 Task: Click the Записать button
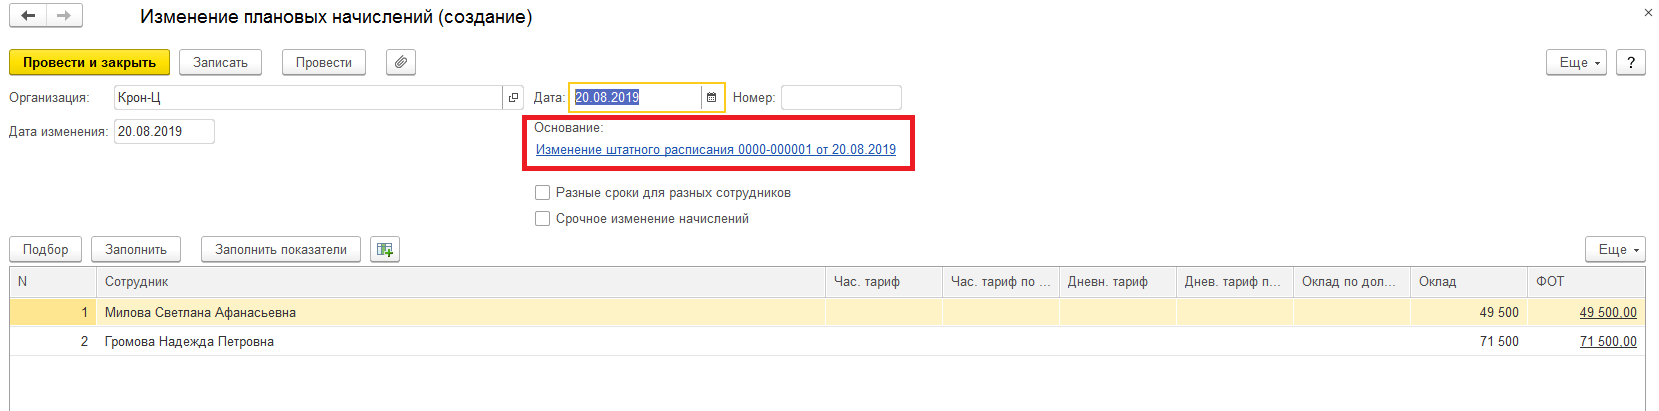[220, 62]
